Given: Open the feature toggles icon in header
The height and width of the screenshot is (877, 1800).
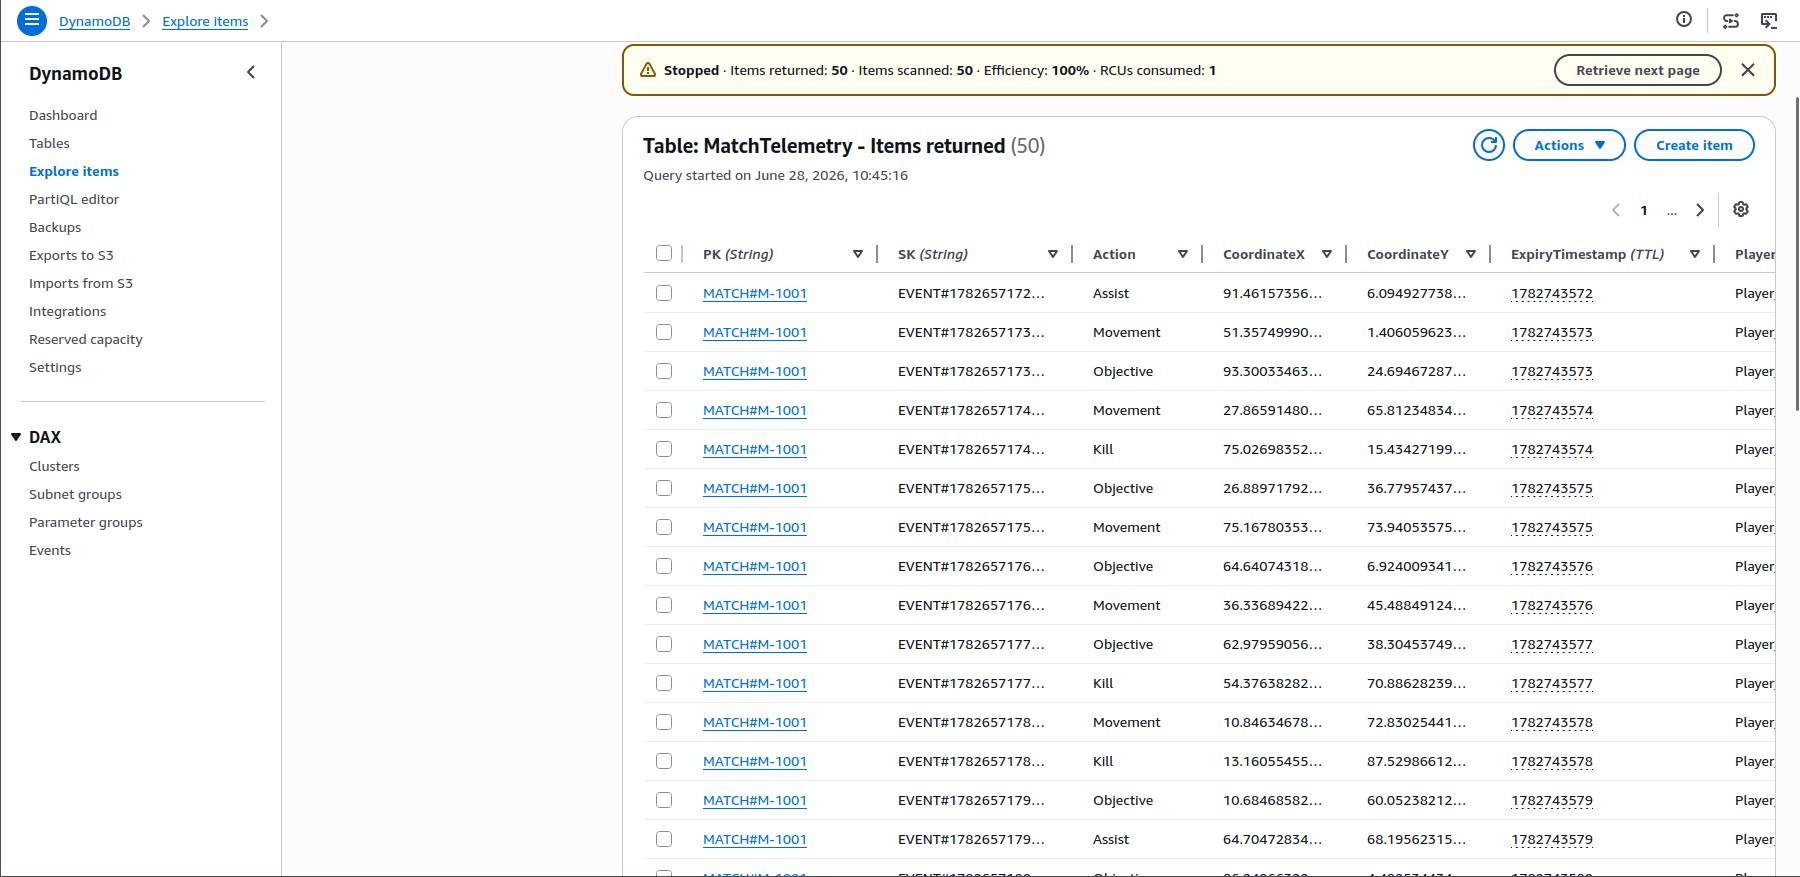Looking at the screenshot, I should pyautogui.click(x=1731, y=20).
